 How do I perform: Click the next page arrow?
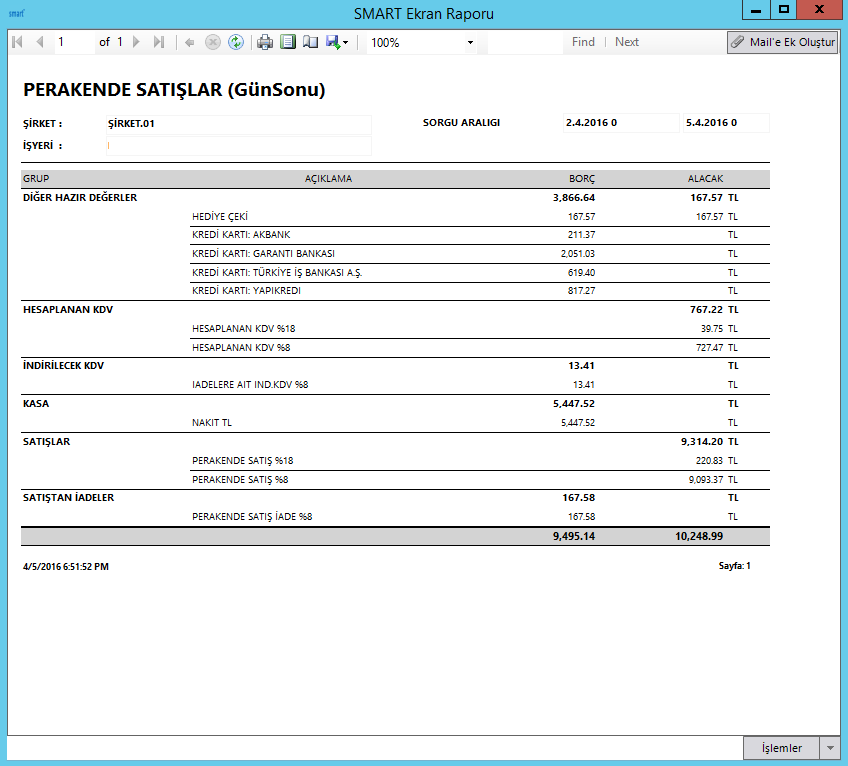[x=137, y=42]
